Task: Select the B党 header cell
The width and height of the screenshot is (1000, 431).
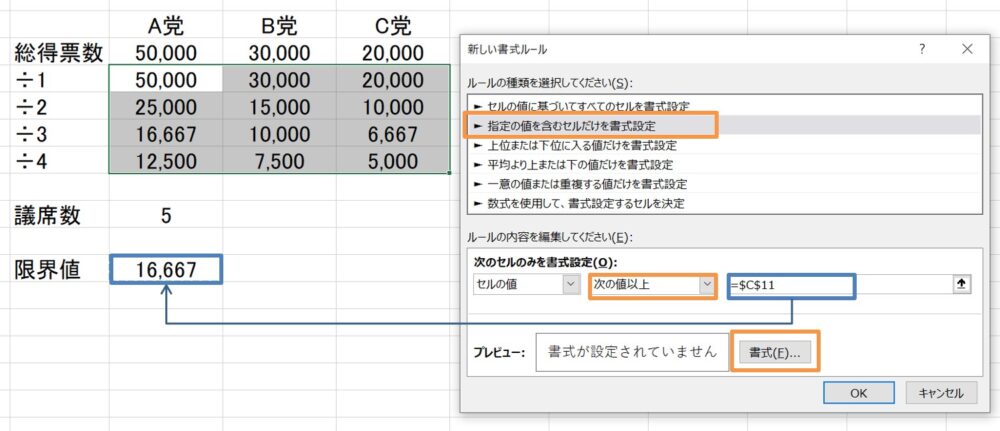Action: coord(279,26)
